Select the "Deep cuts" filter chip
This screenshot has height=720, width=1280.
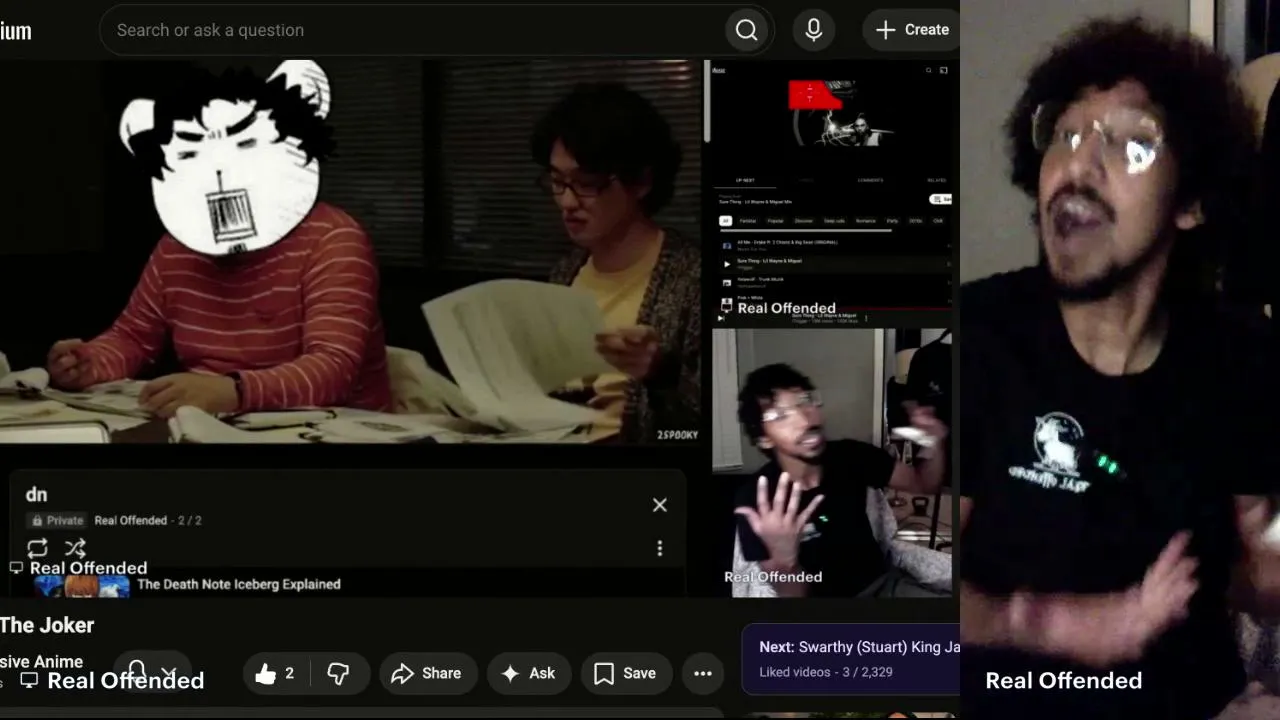point(834,221)
